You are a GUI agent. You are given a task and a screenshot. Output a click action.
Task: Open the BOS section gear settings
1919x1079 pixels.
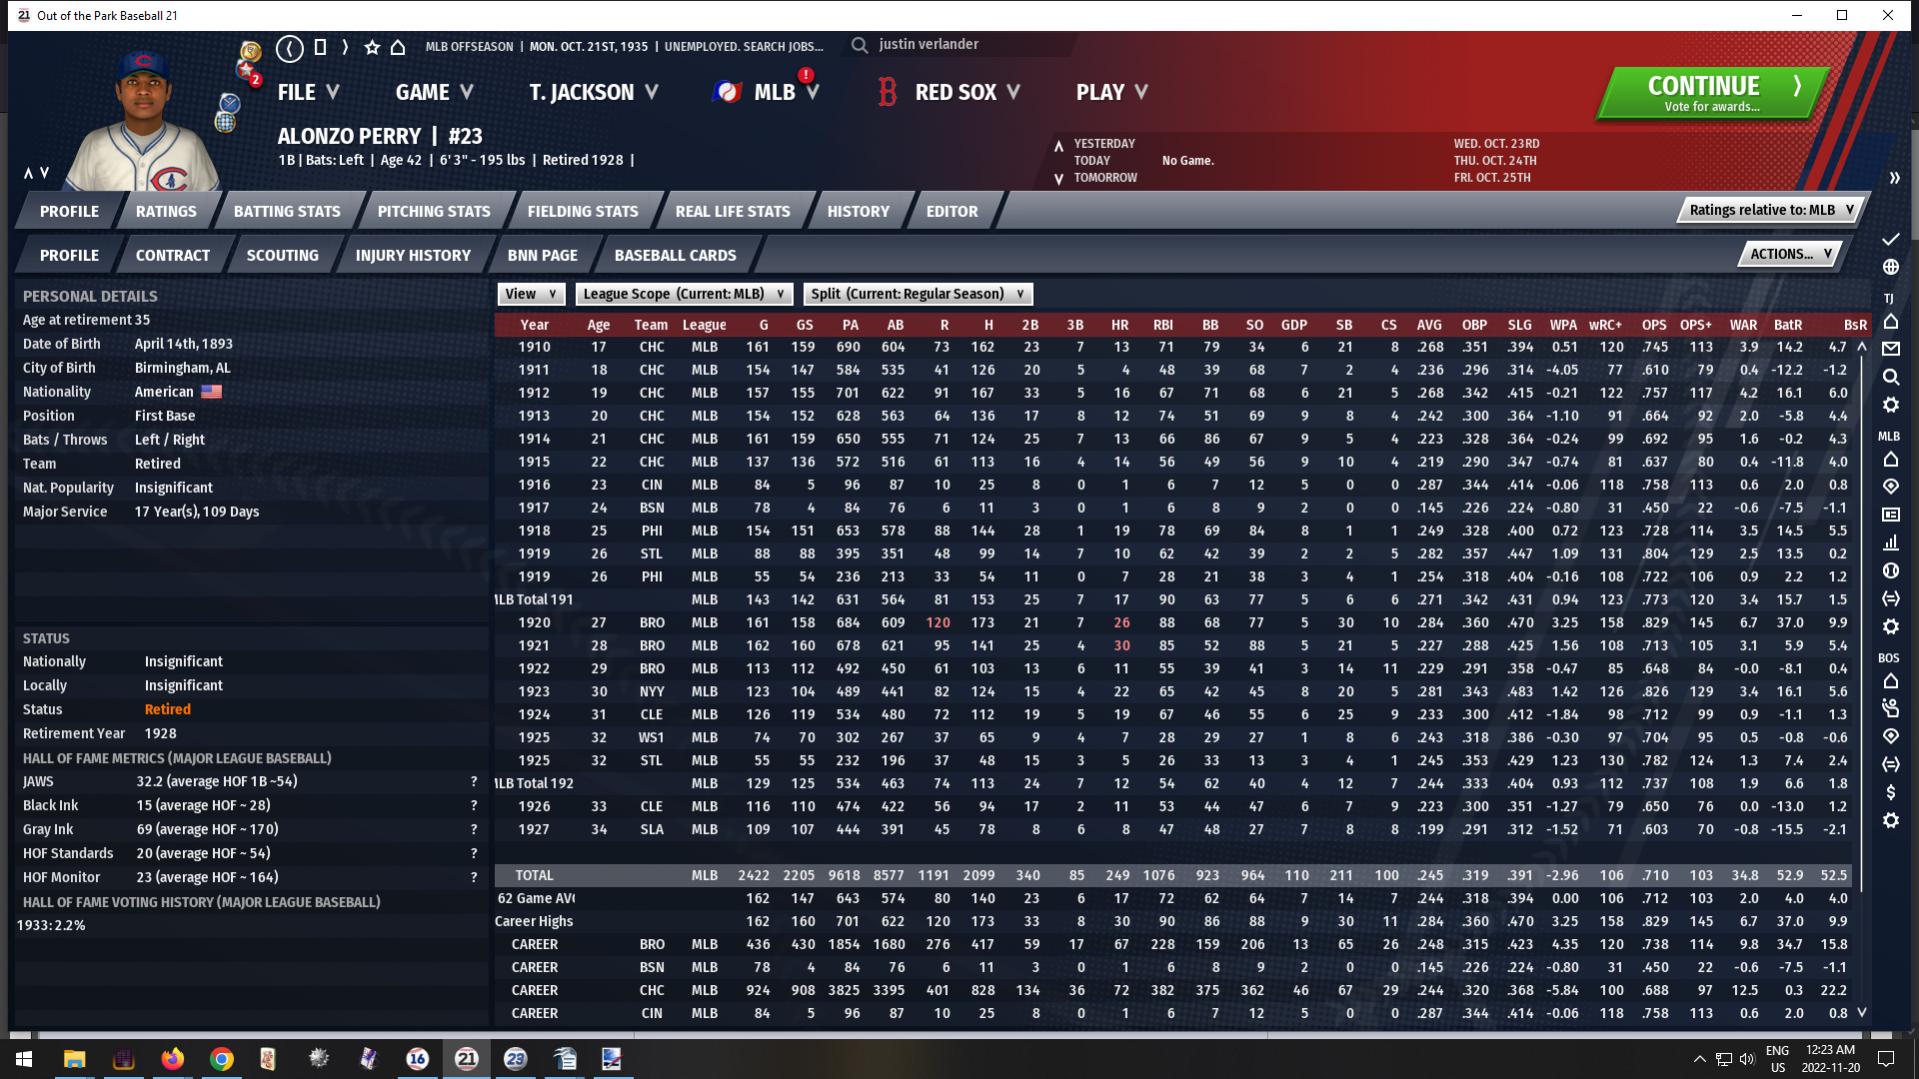pos(1890,820)
